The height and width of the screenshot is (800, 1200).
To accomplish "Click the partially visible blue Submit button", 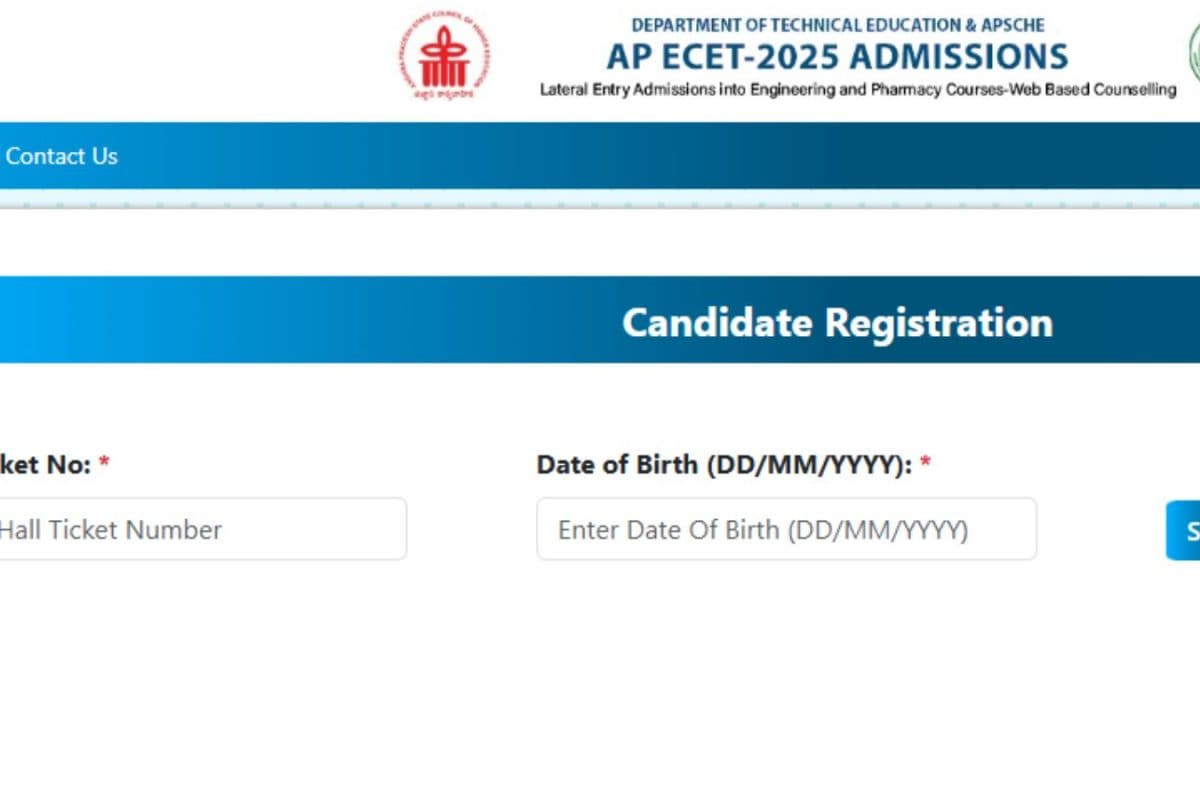I will tap(1183, 530).
